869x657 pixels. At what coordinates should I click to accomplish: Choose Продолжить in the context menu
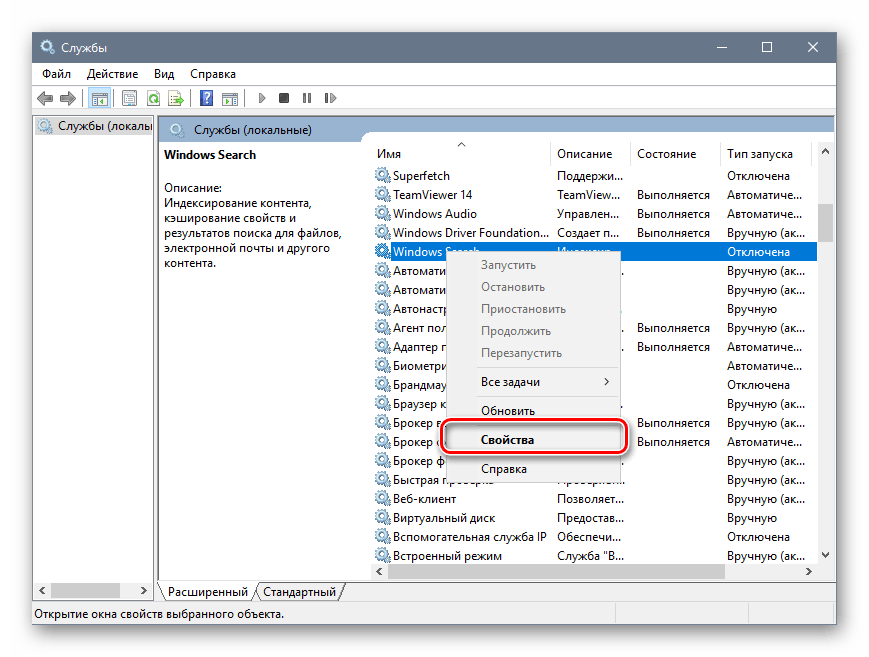(x=534, y=331)
